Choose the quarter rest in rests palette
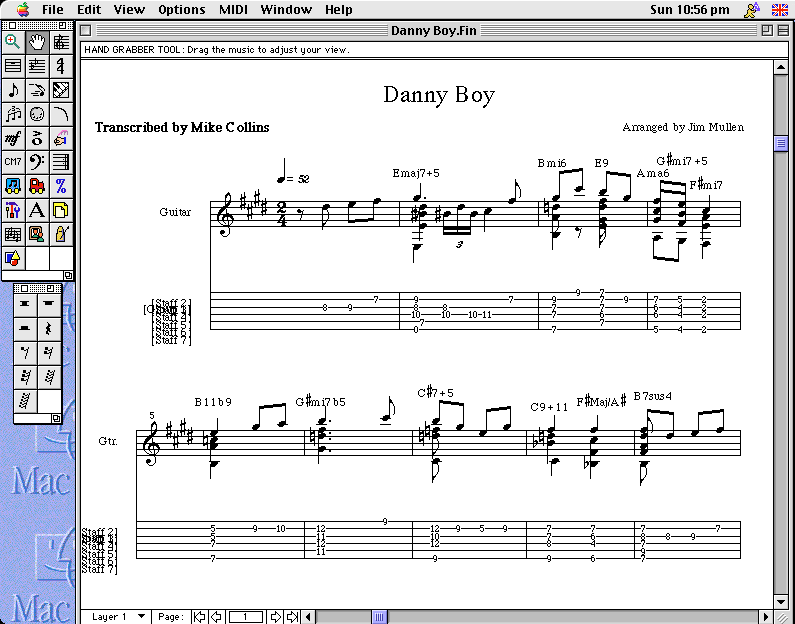This screenshot has height=624, width=795. coord(49,328)
